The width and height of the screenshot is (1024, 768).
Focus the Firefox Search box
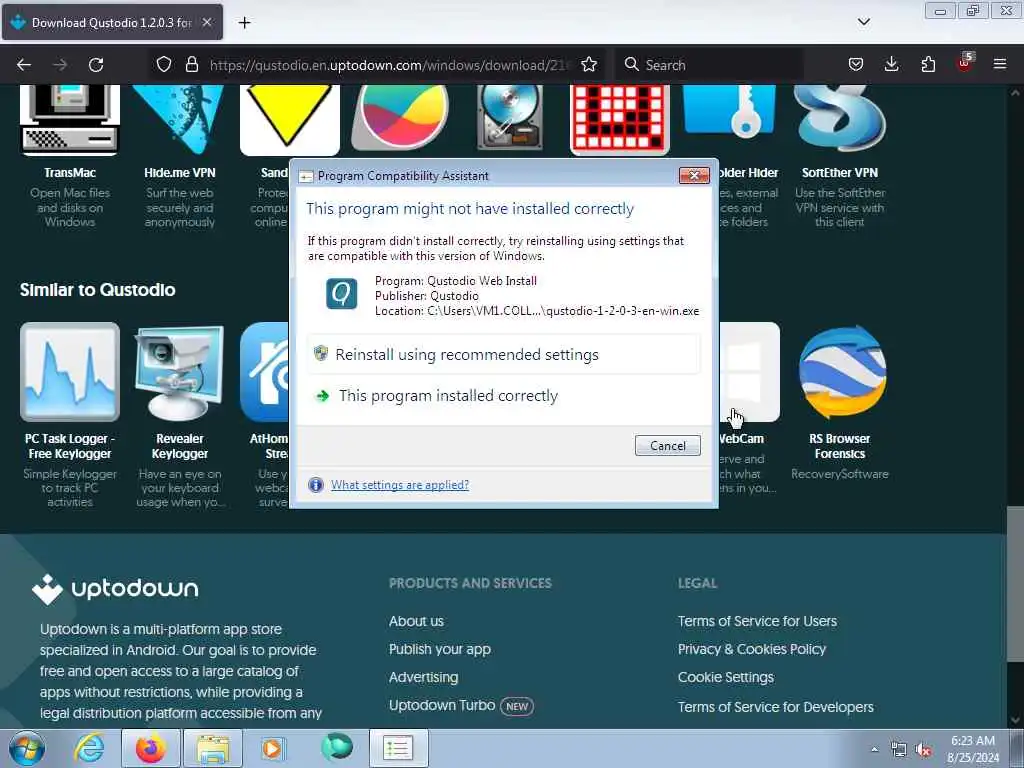(x=709, y=65)
